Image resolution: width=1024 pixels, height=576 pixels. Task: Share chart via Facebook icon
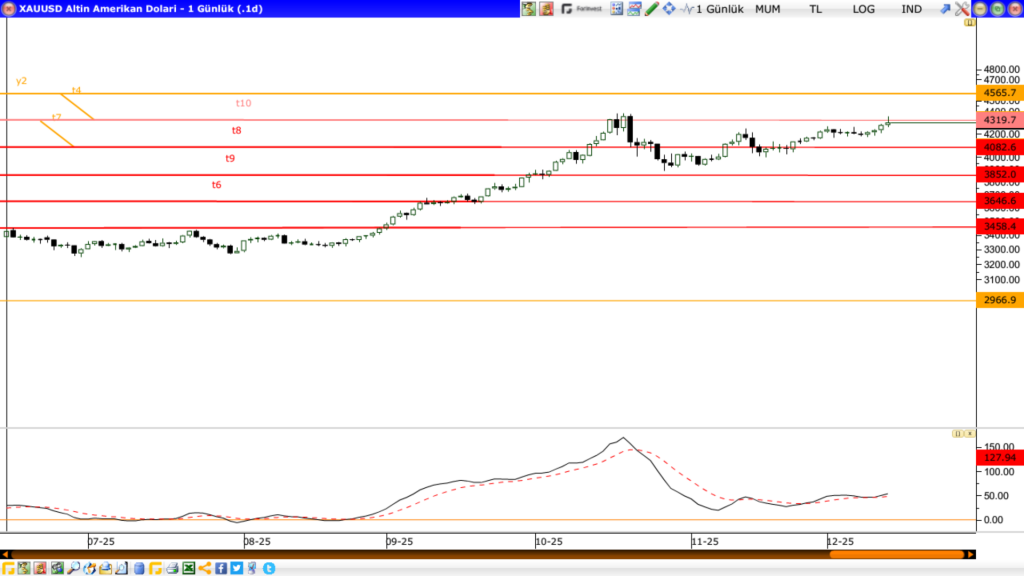[x=221, y=568]
